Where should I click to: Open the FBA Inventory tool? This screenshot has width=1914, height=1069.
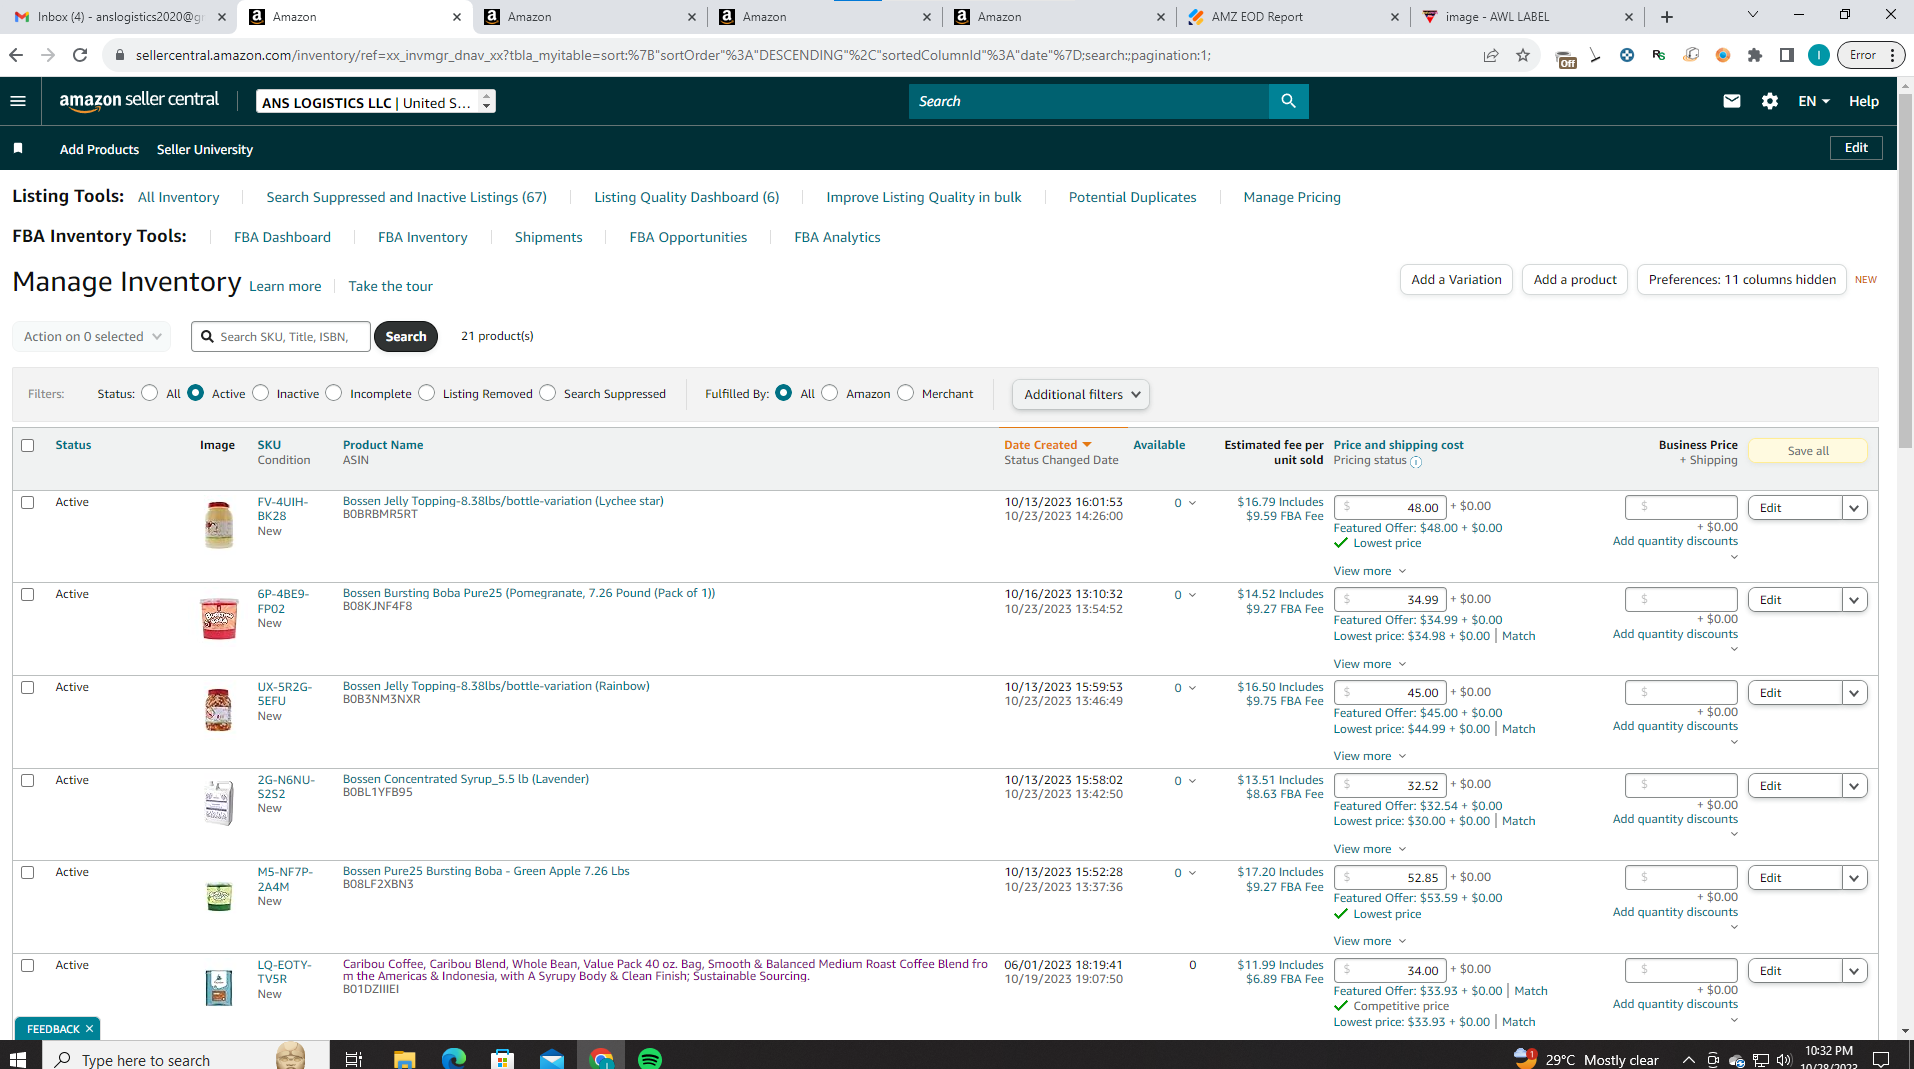pyautogui.click(x=422, y=237)
